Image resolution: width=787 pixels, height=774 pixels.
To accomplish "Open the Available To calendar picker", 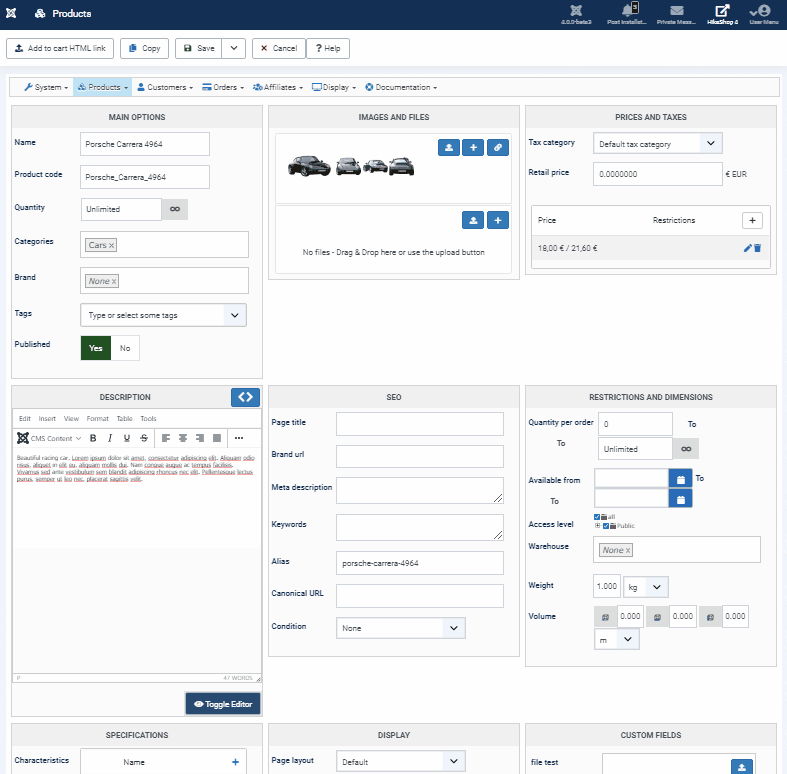I will click(681, 499).
